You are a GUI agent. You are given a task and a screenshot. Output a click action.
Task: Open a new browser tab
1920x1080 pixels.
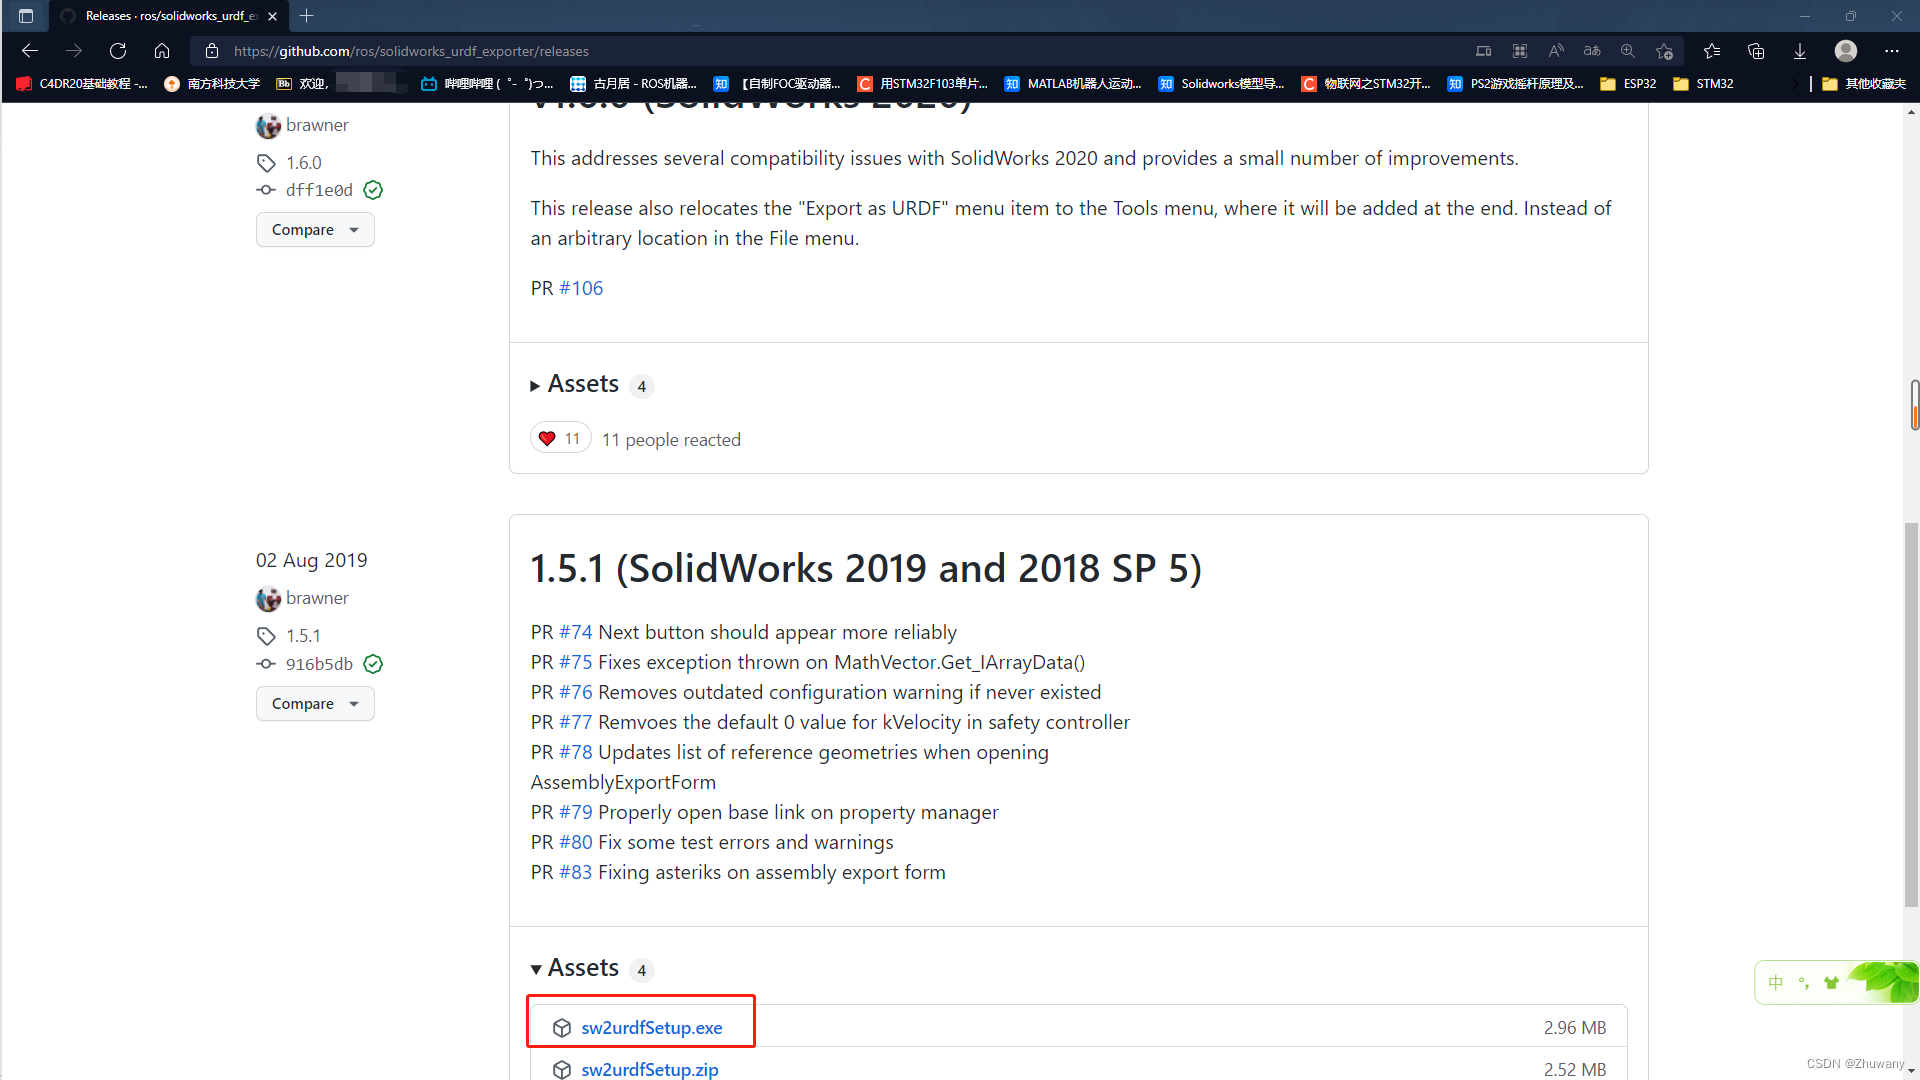307,16
